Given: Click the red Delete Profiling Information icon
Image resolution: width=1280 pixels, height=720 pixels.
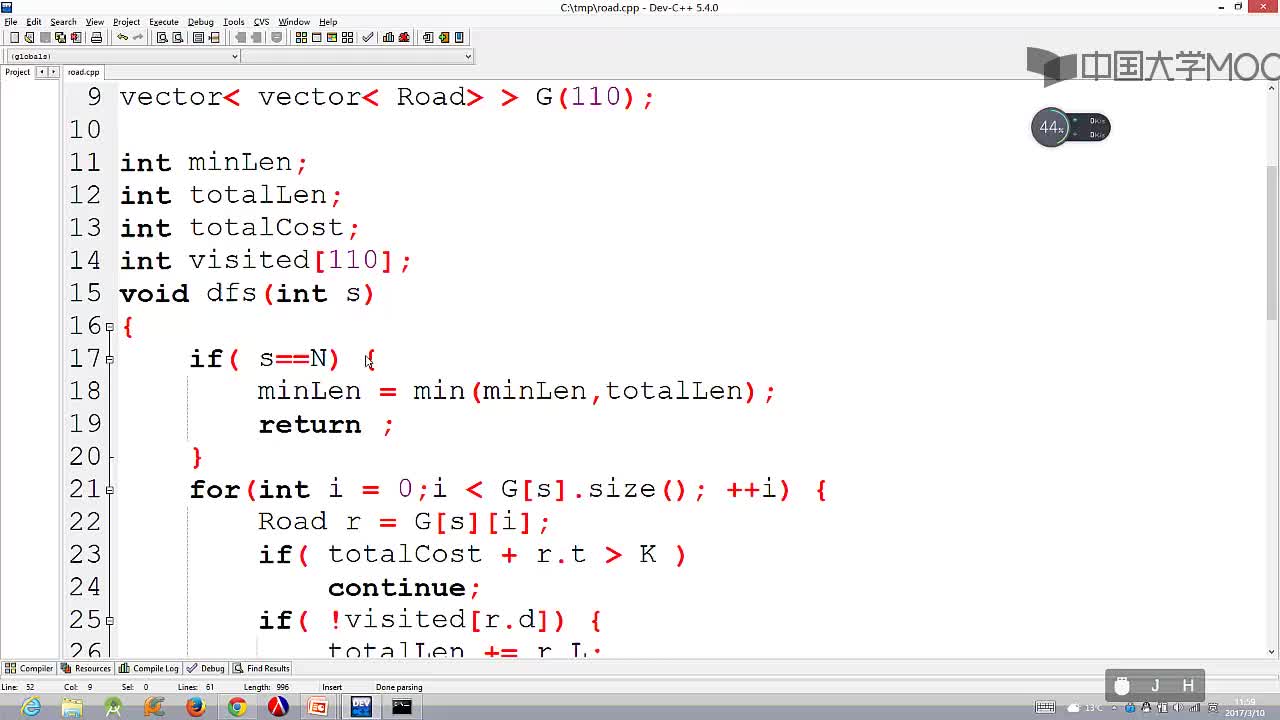Looking at the screenshot, I should (404, 38).
